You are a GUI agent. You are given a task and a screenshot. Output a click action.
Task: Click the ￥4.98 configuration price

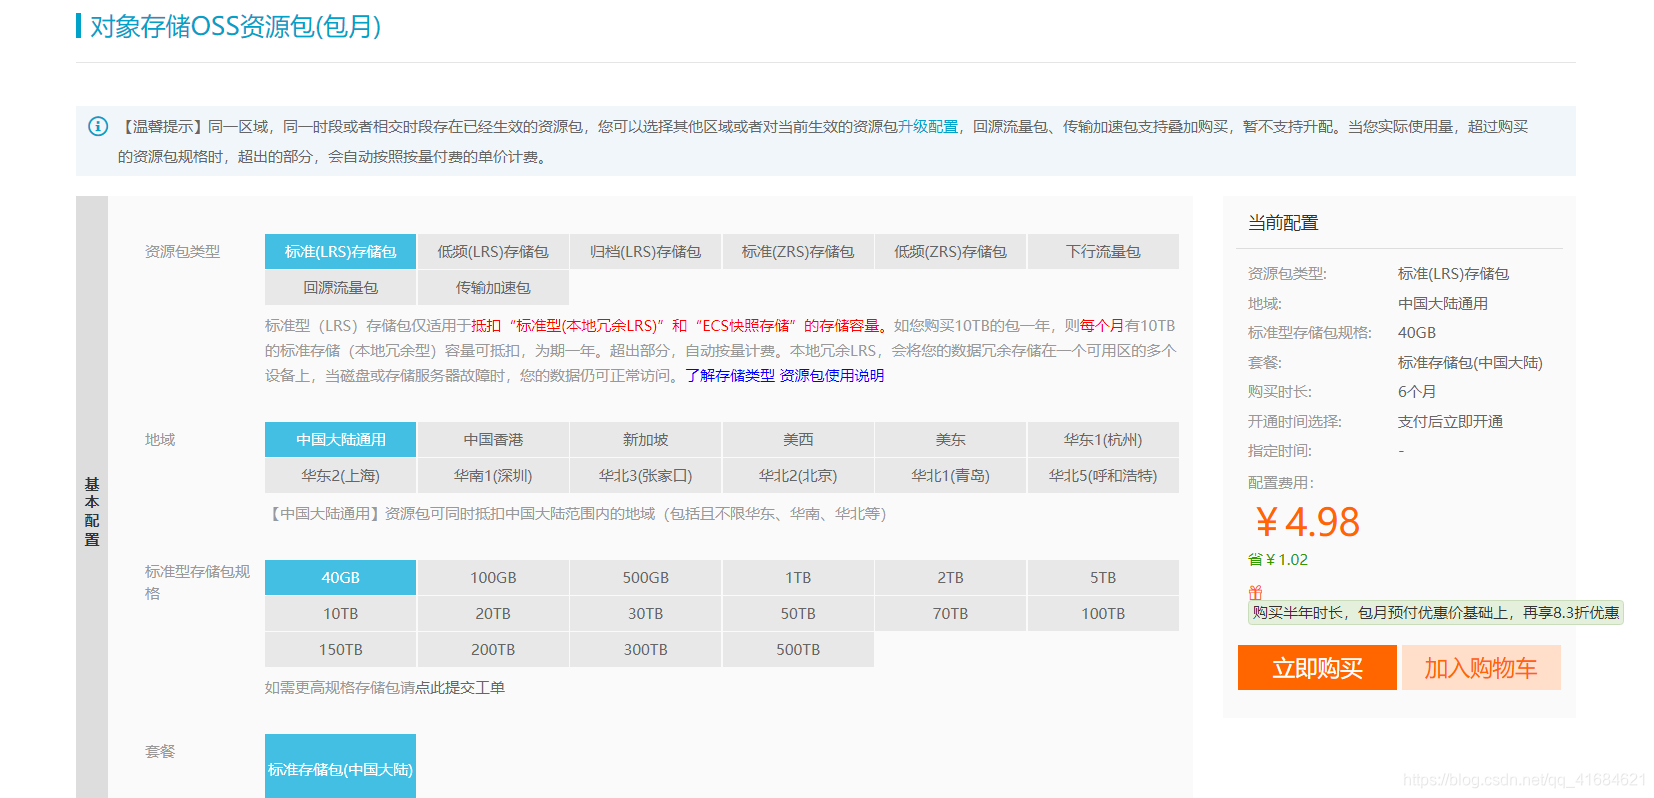[x=1308, y=522]
